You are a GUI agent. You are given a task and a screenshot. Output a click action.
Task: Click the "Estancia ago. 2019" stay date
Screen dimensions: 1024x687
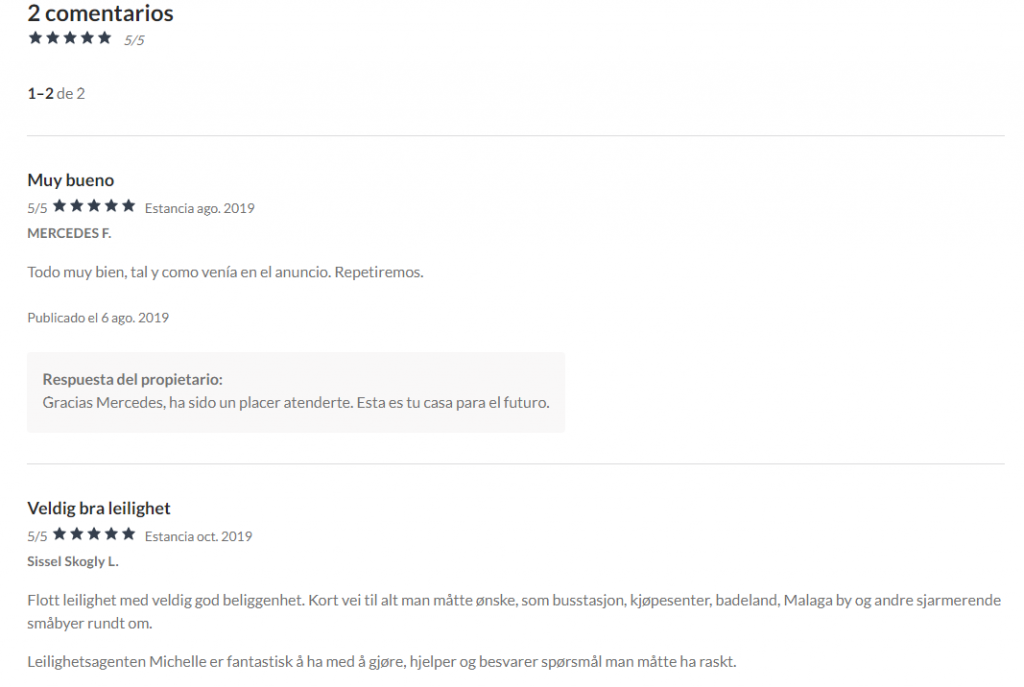(199, 208)
